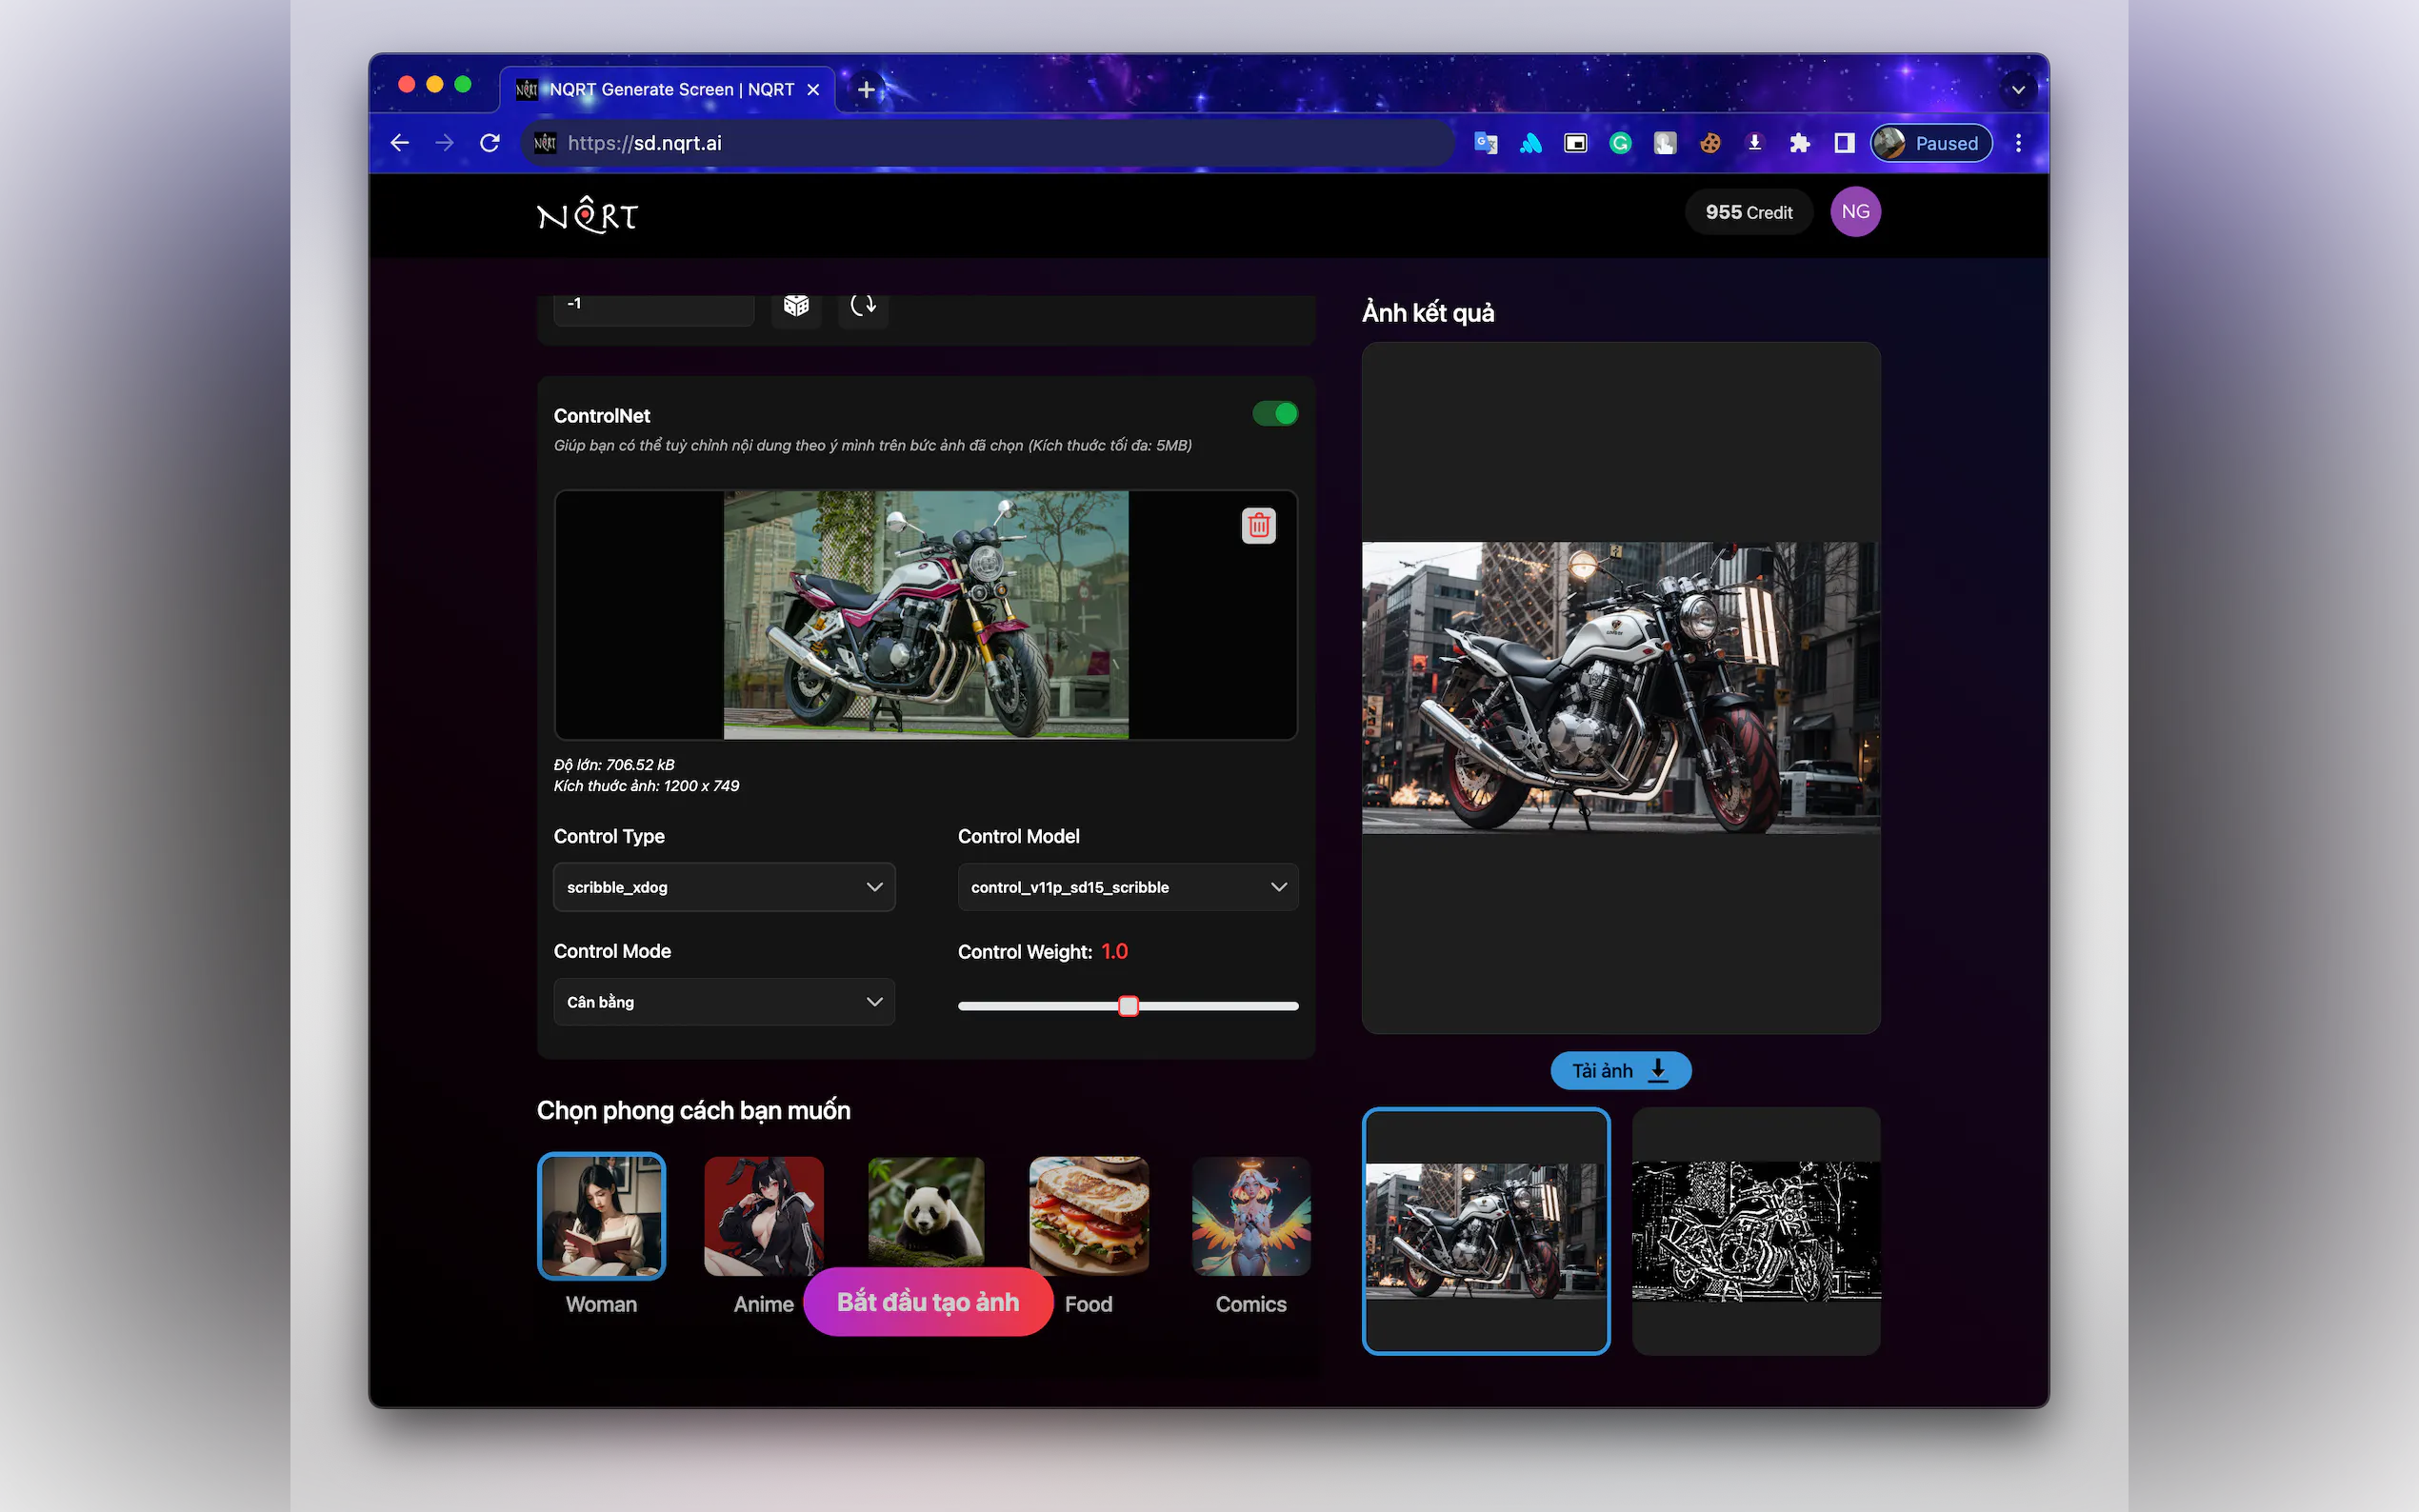The height and width of the screenshot is (1512, 2419).
Task: Click the NQRT logo
Action: [x=587, y=215]
